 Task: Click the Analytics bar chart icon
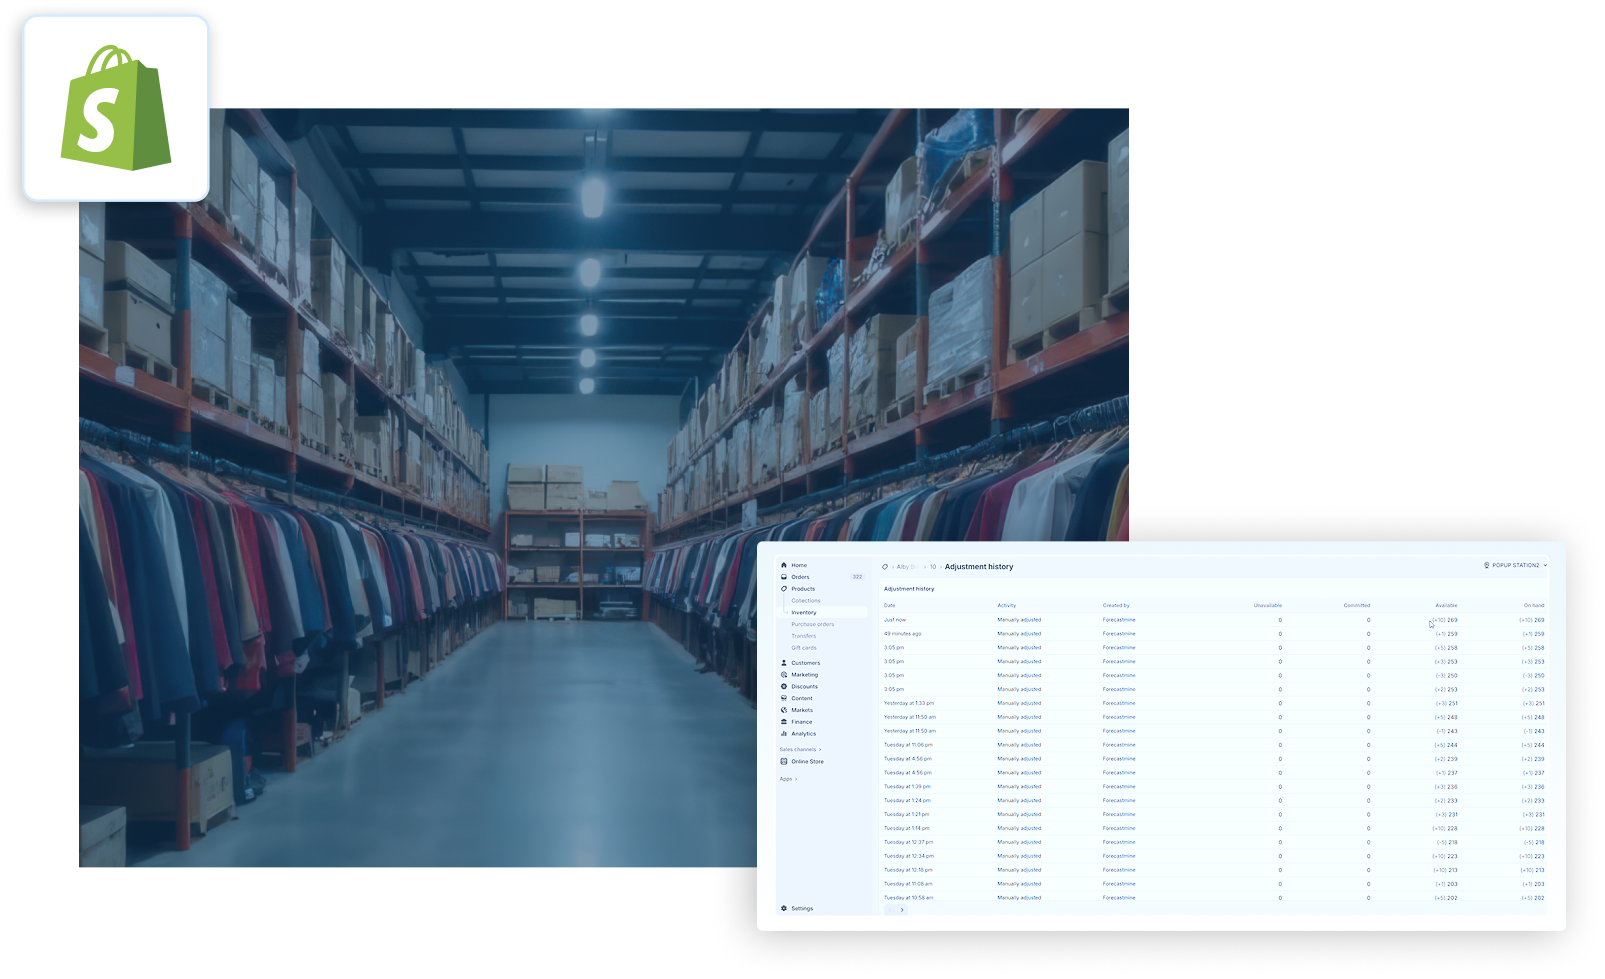[x=784, y=734]
